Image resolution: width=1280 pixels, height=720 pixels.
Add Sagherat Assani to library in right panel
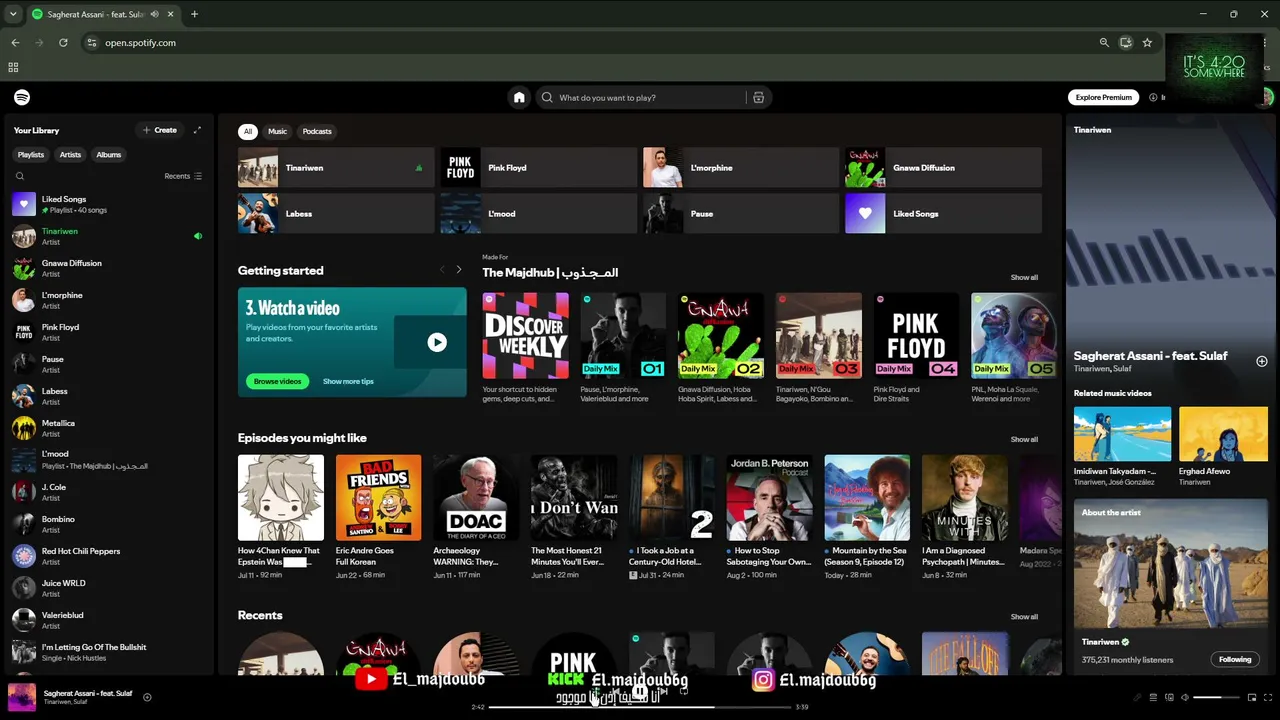(1262, 361)
